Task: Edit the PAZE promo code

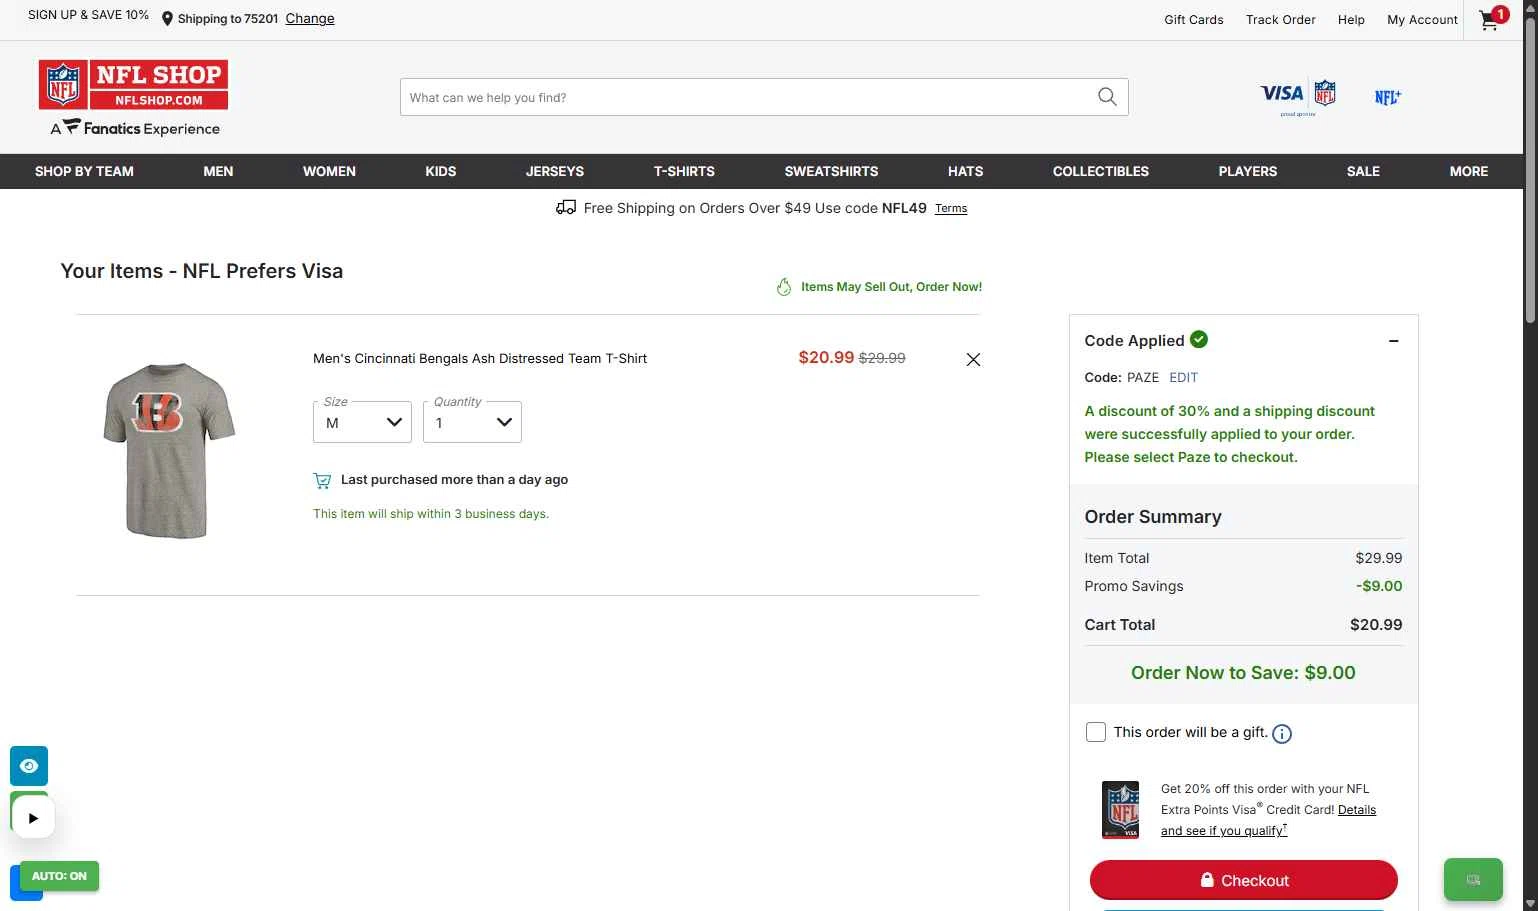Action: coord(1183,377)
